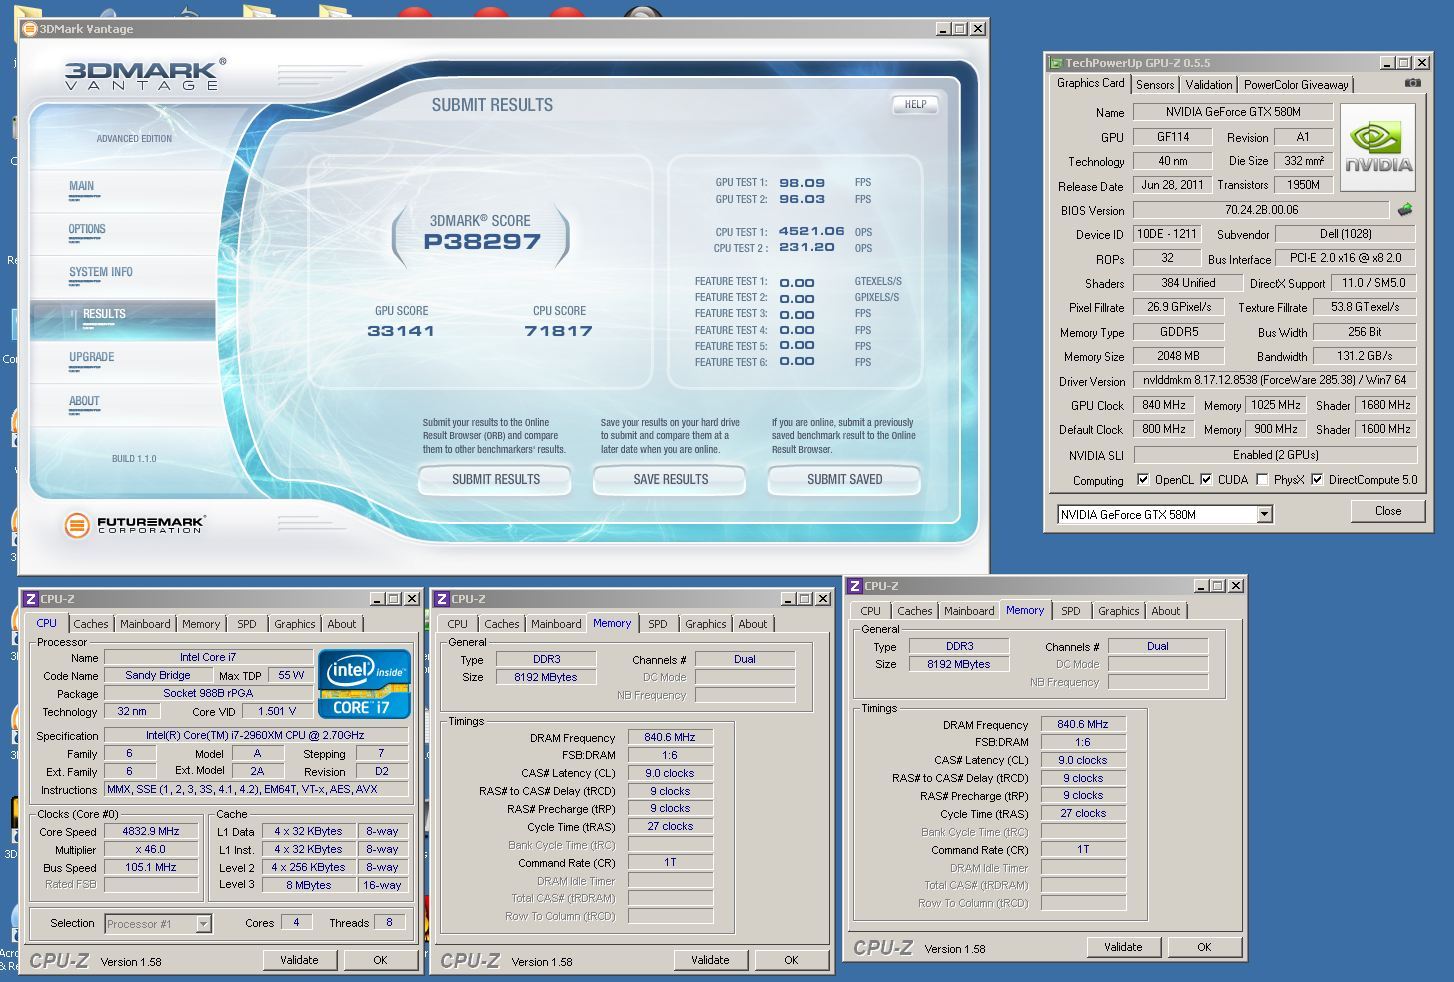Open SPD tab in the middle CPU-Z window
Viewport: 1454px width, 982px height.
tap(658, 624)
